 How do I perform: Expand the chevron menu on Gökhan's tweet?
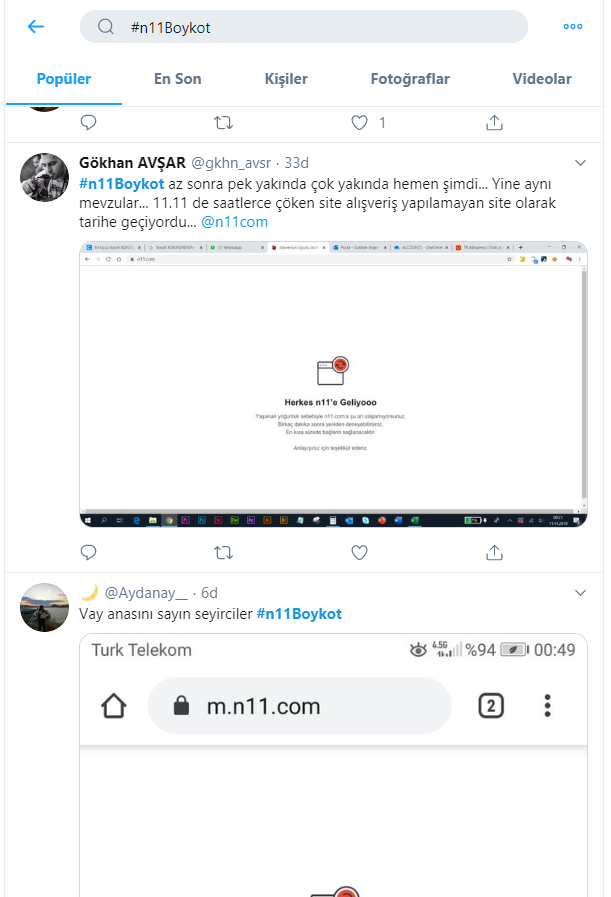click(x=580, y=163)
